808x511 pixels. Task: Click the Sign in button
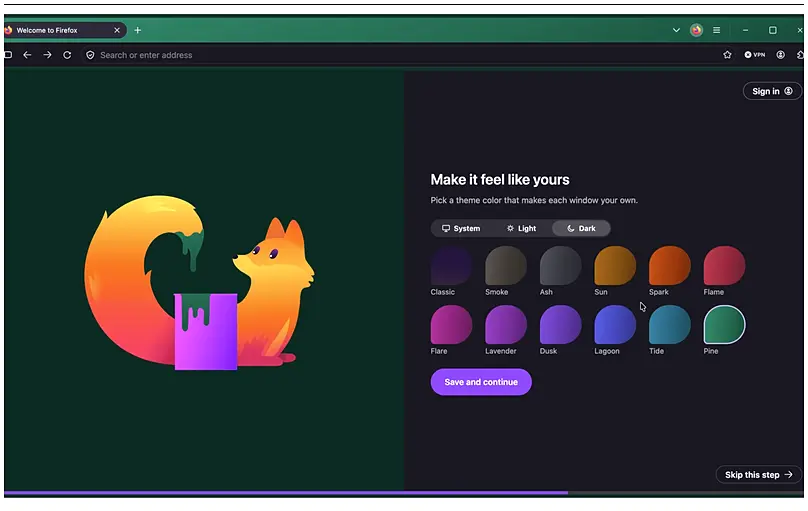(x=772, y=91)
